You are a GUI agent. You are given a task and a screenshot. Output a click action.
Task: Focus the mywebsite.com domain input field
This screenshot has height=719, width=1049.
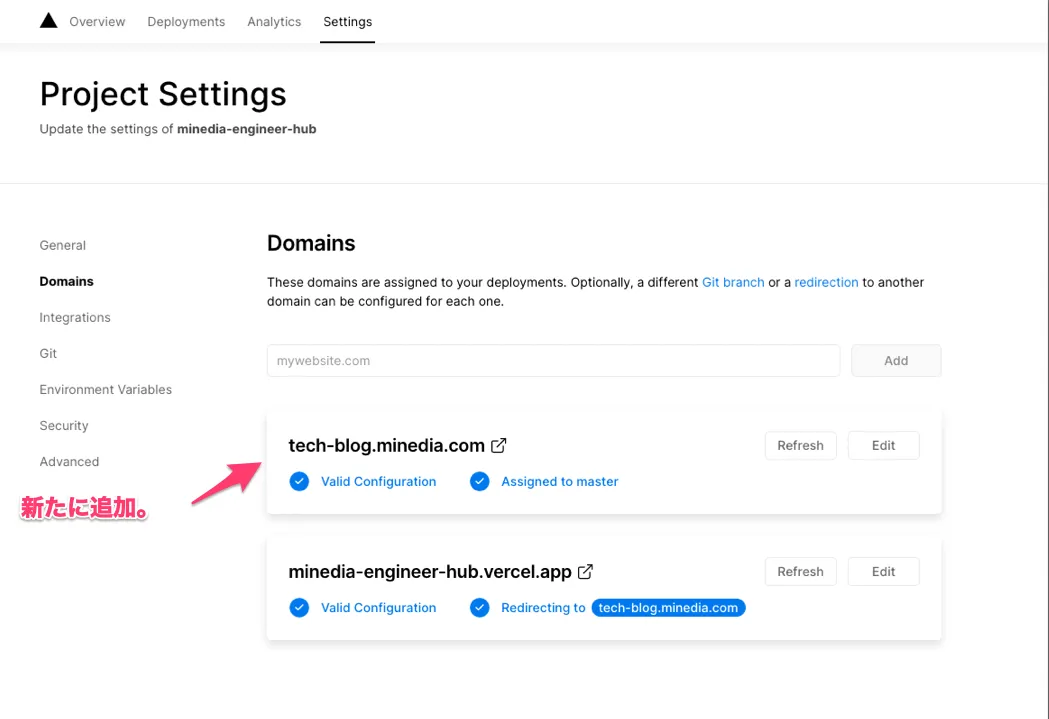(553, 361)
